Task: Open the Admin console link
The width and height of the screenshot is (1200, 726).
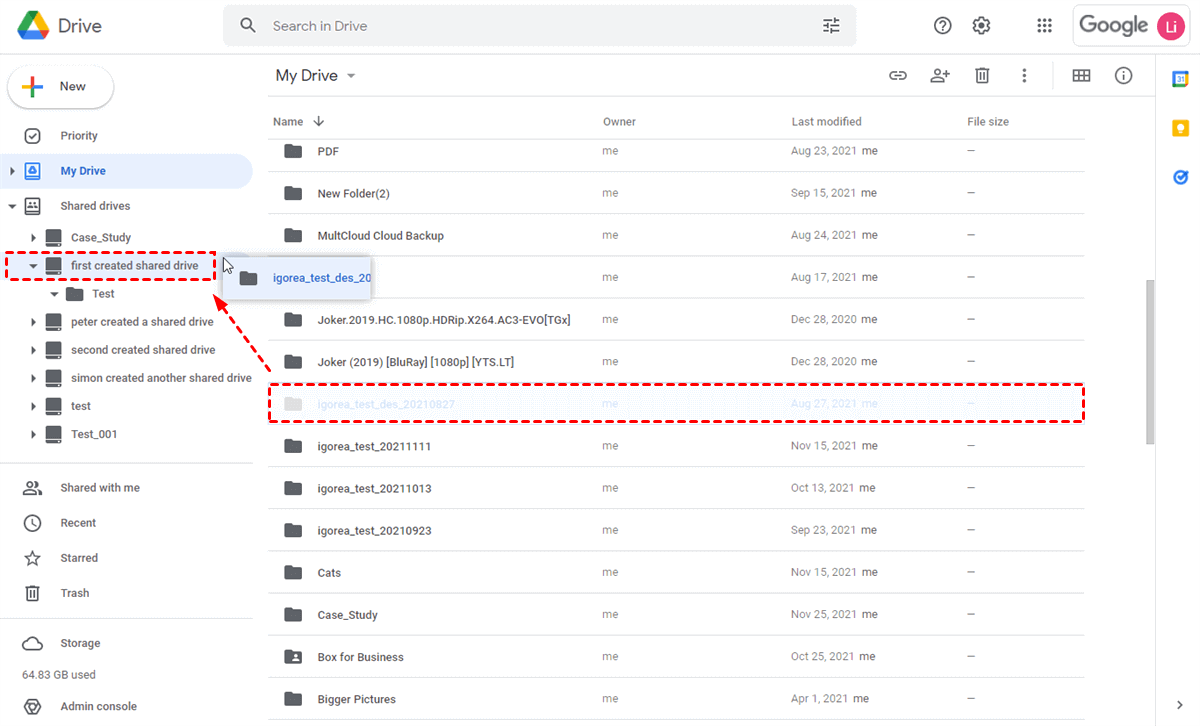Action: coord(98,706)
